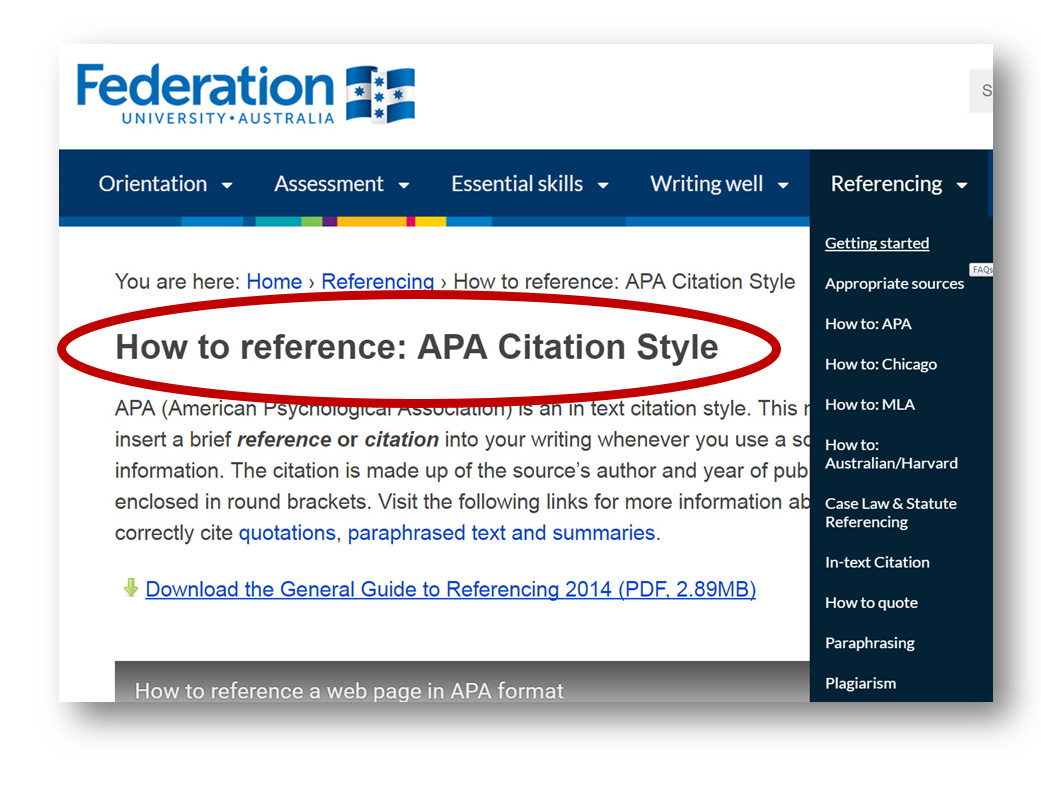1041x789 pixels.
Task: Open the Orientation menu
Action: (x=153, y=183)
